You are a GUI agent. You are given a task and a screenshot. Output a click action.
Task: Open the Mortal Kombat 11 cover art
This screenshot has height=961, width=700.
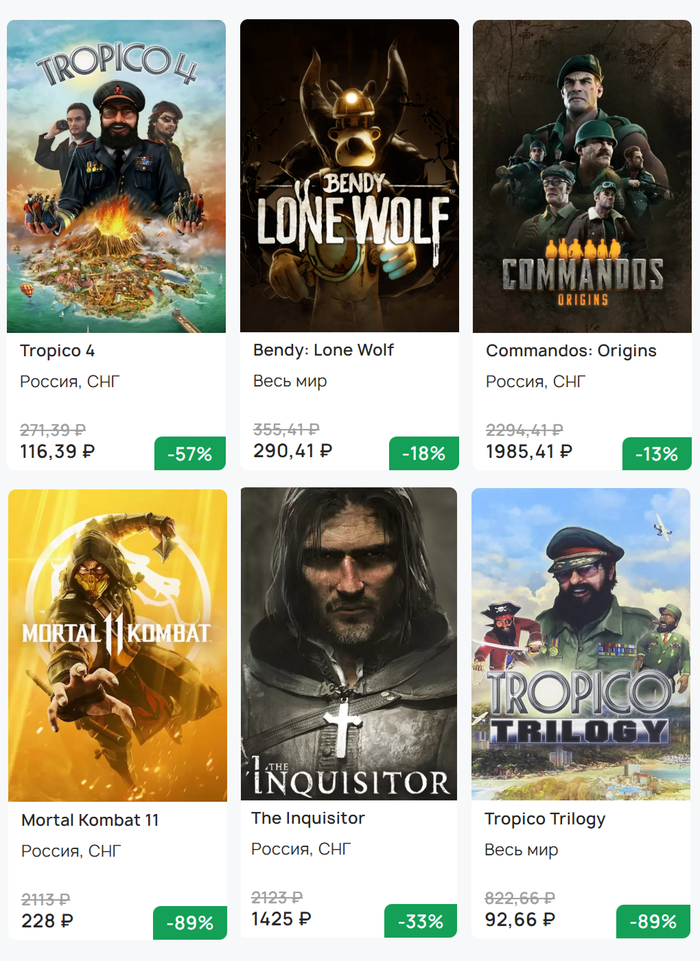tap(117, 644)
